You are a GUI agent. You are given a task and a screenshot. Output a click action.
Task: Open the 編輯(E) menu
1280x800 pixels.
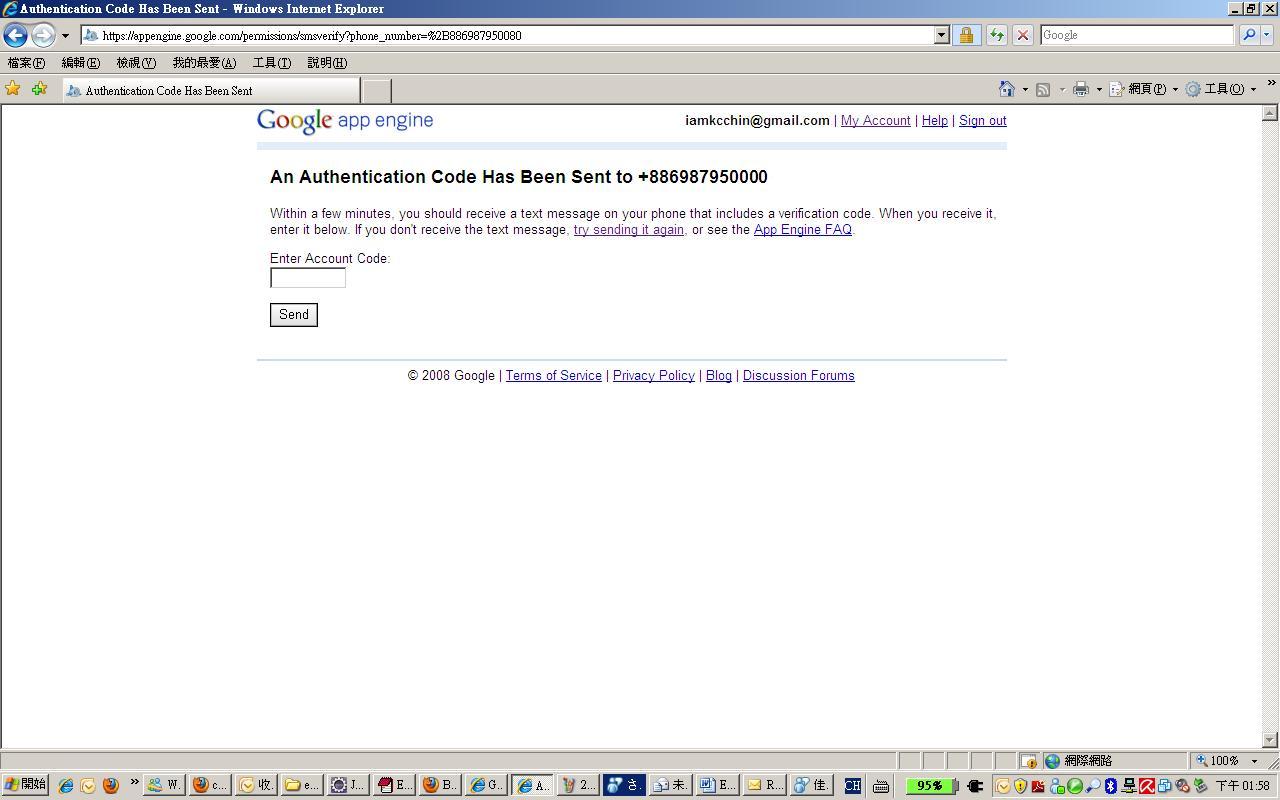(x=81, y=63)
